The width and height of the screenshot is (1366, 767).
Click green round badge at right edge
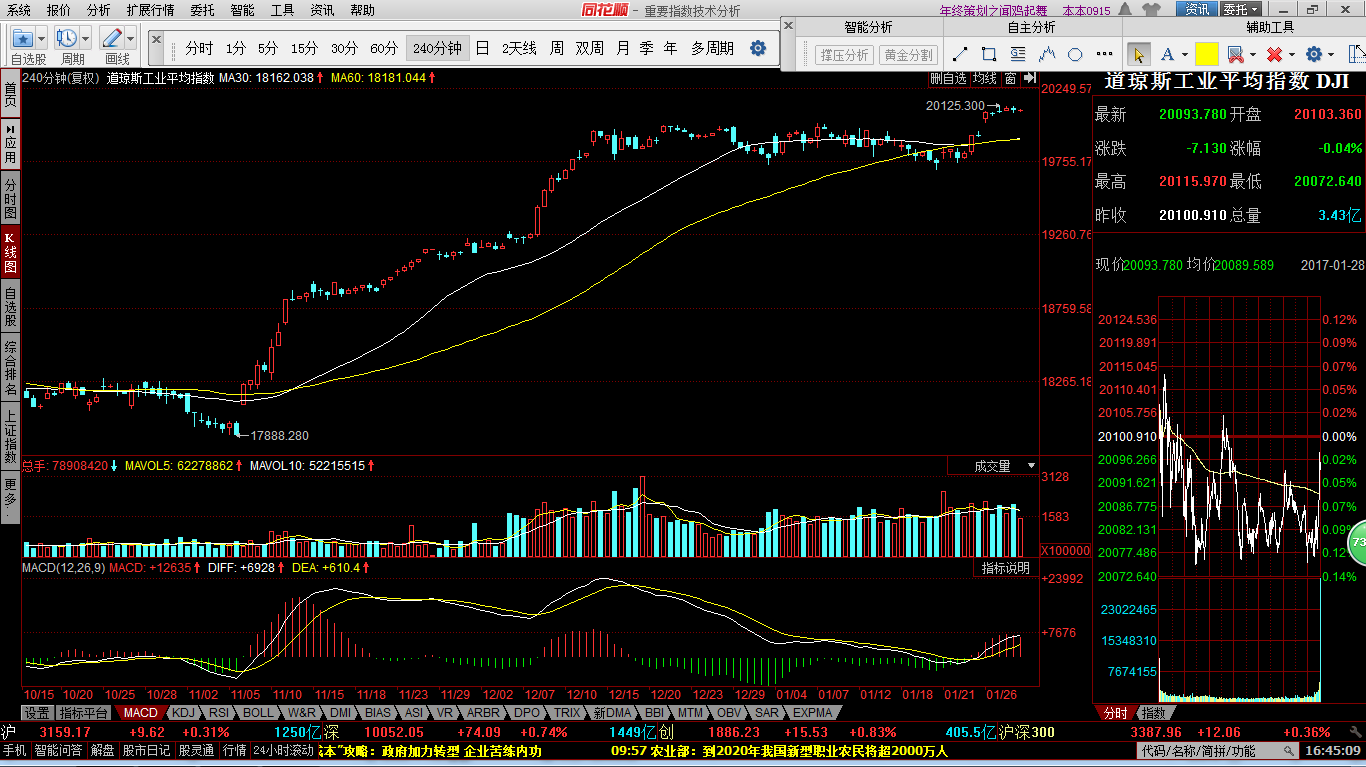click(1358, 543)
